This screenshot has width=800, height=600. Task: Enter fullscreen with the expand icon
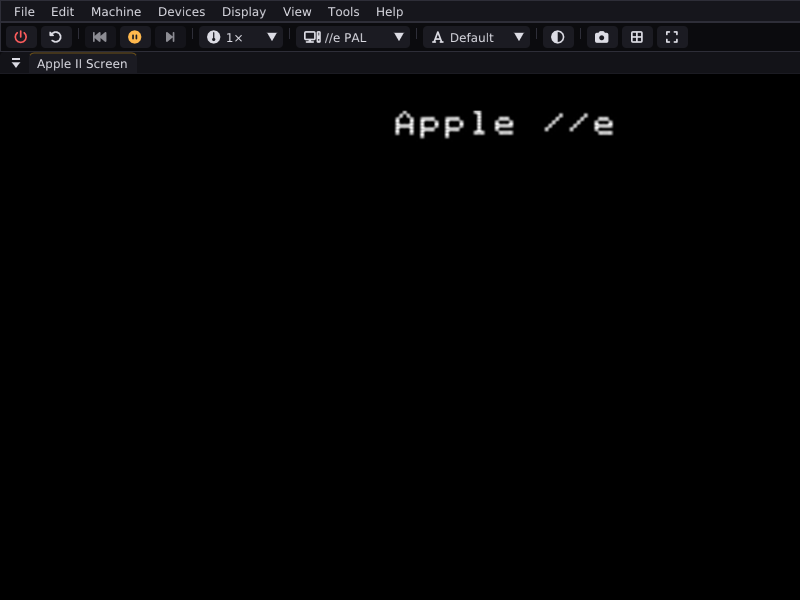click(672, 37)
